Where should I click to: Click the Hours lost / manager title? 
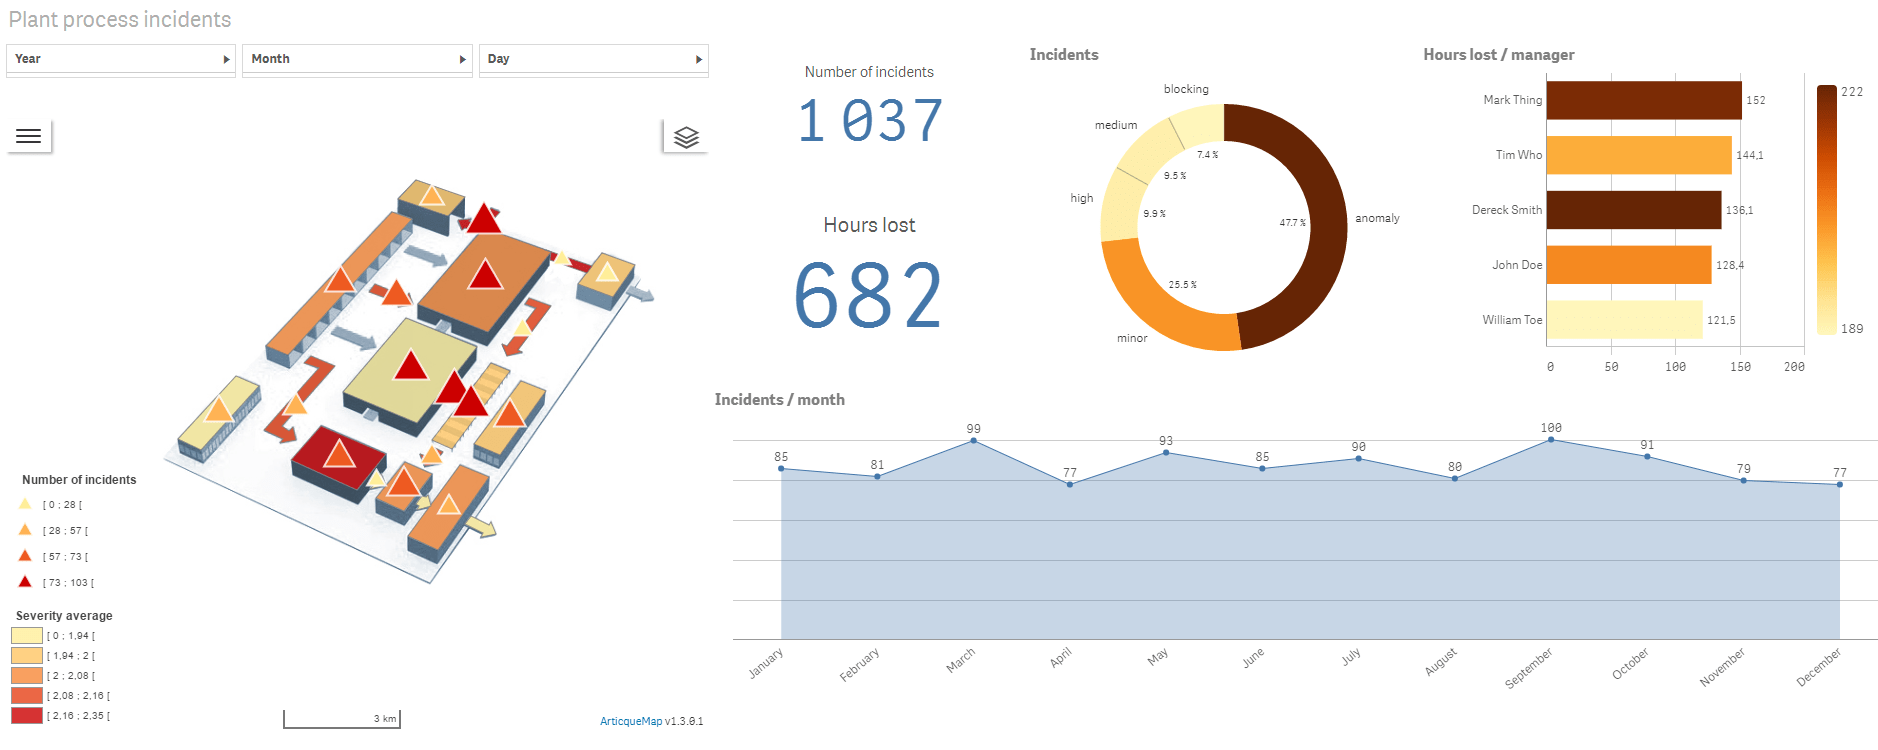click(x=1499, y=55)
